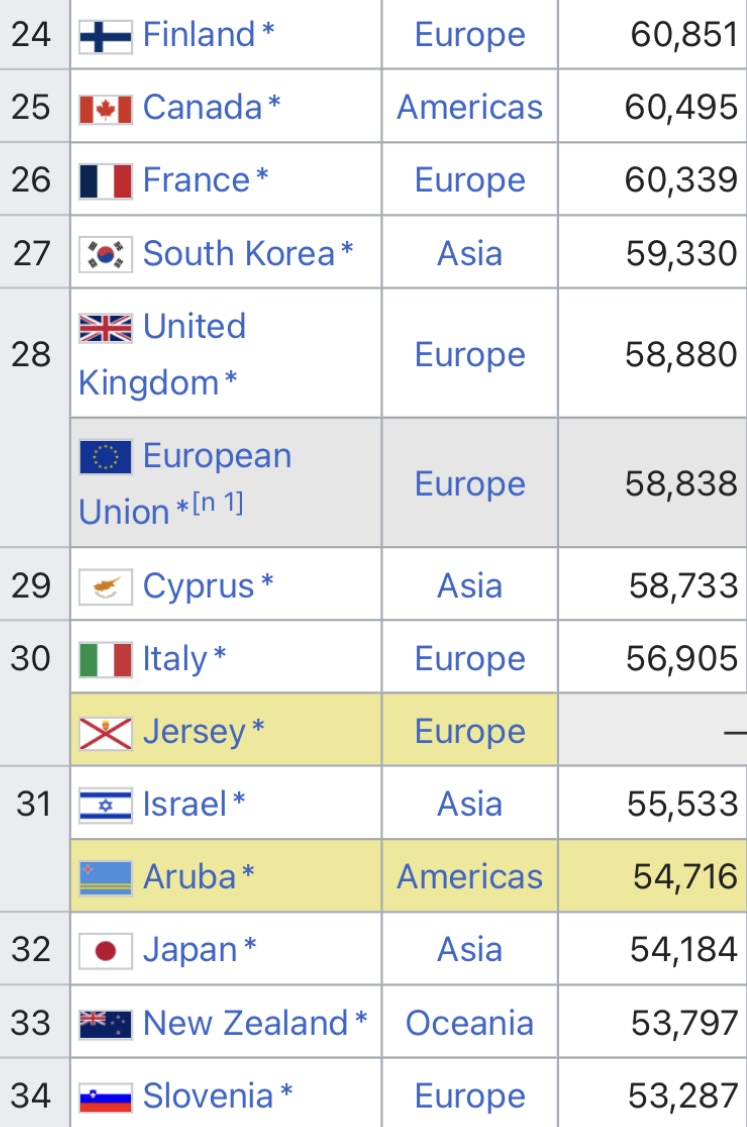Click the European Union flag icon
Screen dimensions: 747x1127
pyautogui.click(x=106, y=458)
